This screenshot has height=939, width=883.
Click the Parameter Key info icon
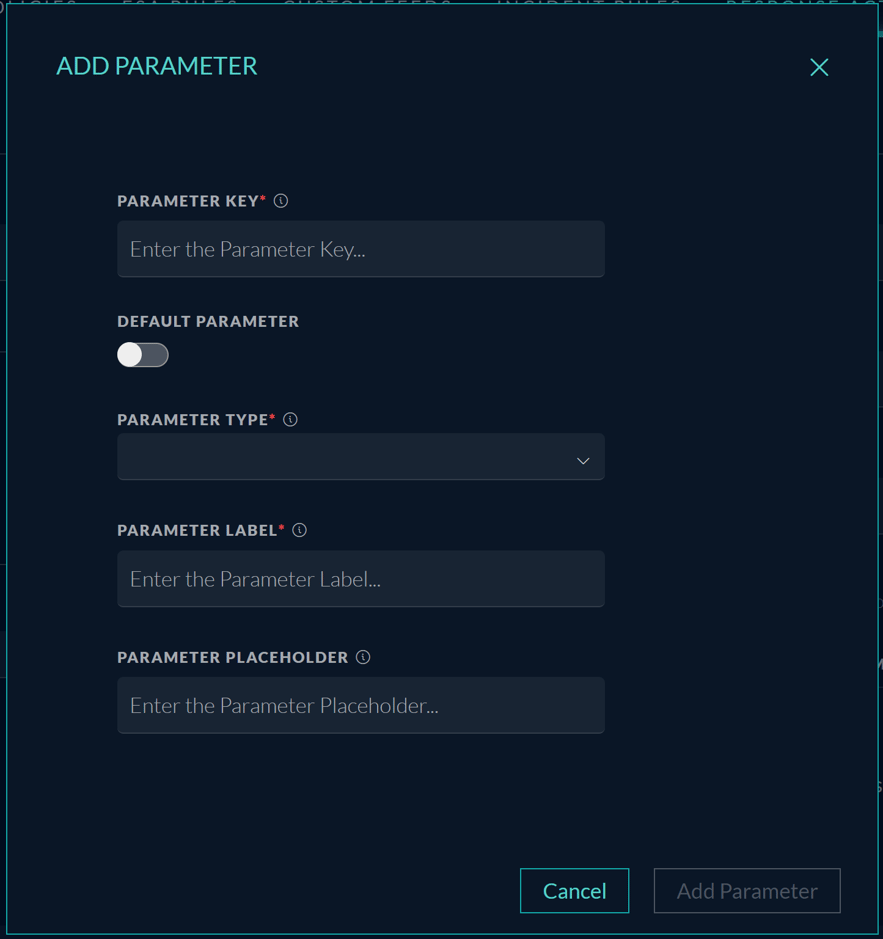[x=281, y=201]
